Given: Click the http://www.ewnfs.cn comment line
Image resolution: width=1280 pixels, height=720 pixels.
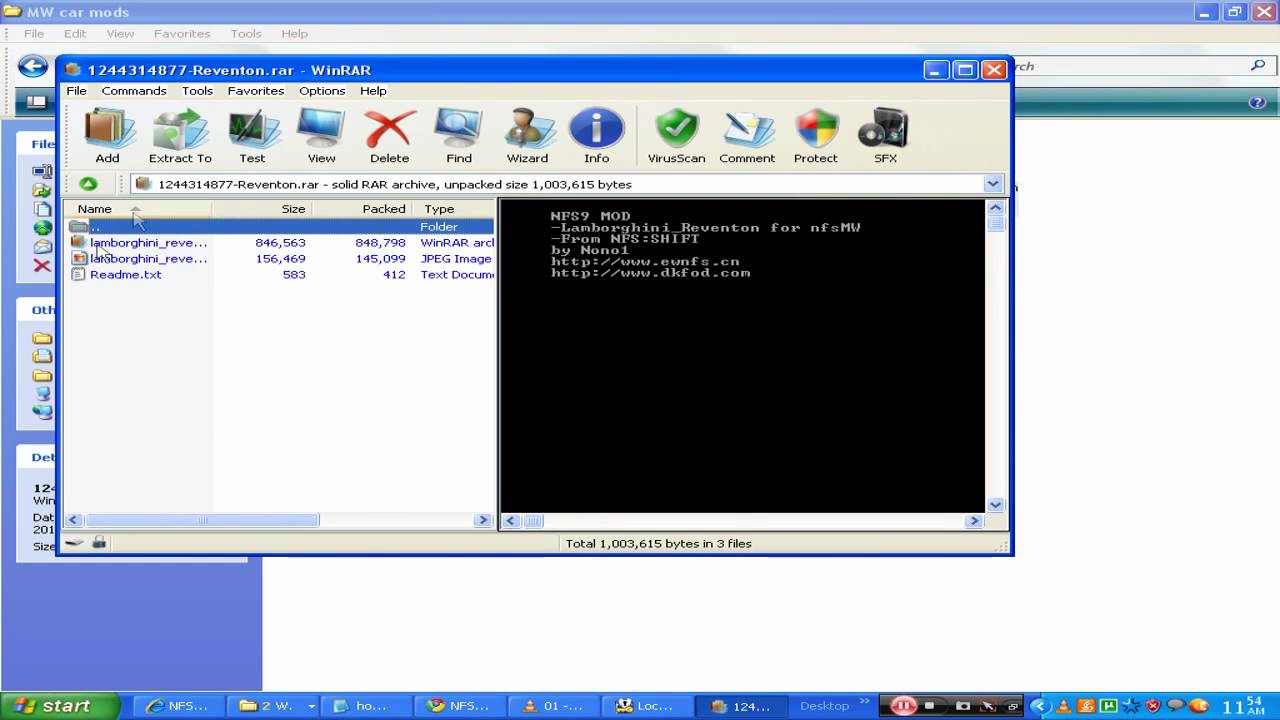Looking at the screenshot, I should [x=645, y=261].
